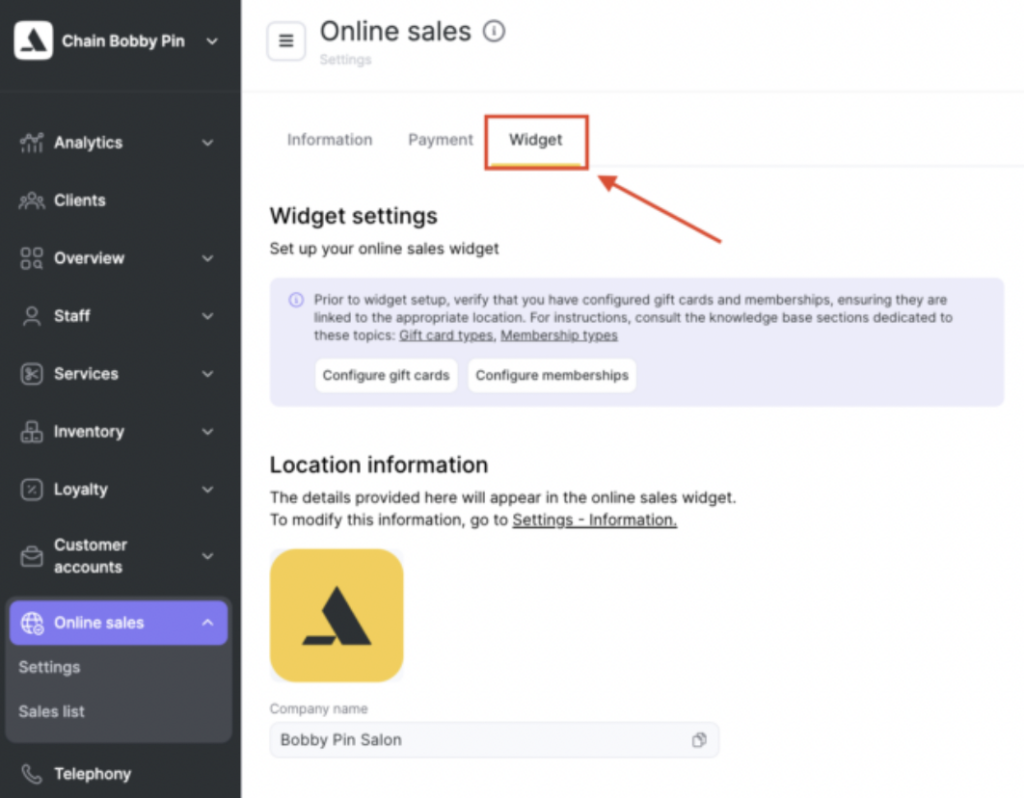Image resolution: width=1024 pixels, height=798 pixels.
Task: Click Configure memberships button
Action: [x=552, y=375]
